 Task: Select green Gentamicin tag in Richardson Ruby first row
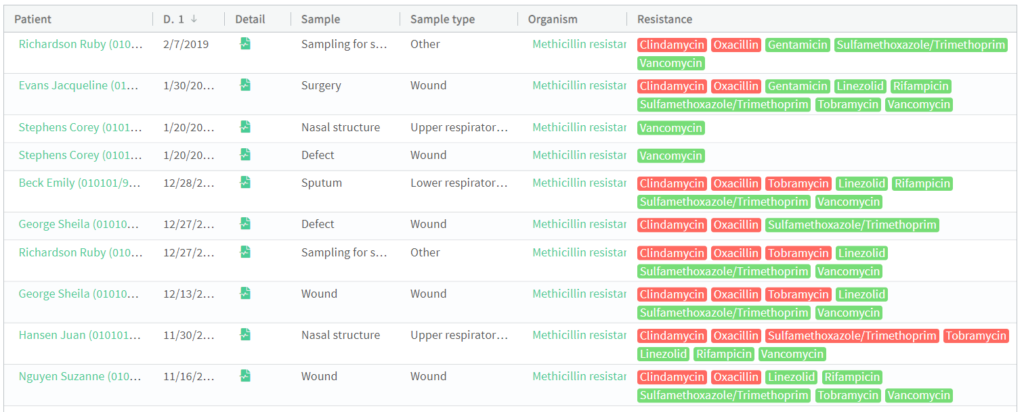(797, 45)
